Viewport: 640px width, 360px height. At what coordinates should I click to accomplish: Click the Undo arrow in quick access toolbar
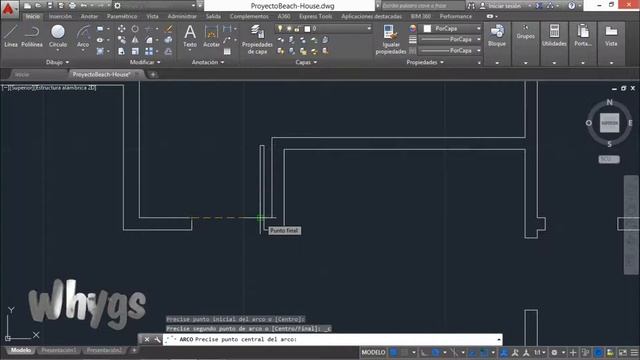[x=84, y=6]
